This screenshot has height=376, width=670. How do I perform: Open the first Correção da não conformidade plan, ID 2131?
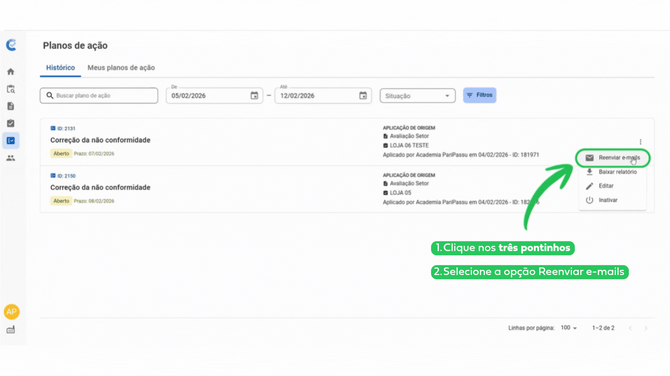tap(100, 140)
